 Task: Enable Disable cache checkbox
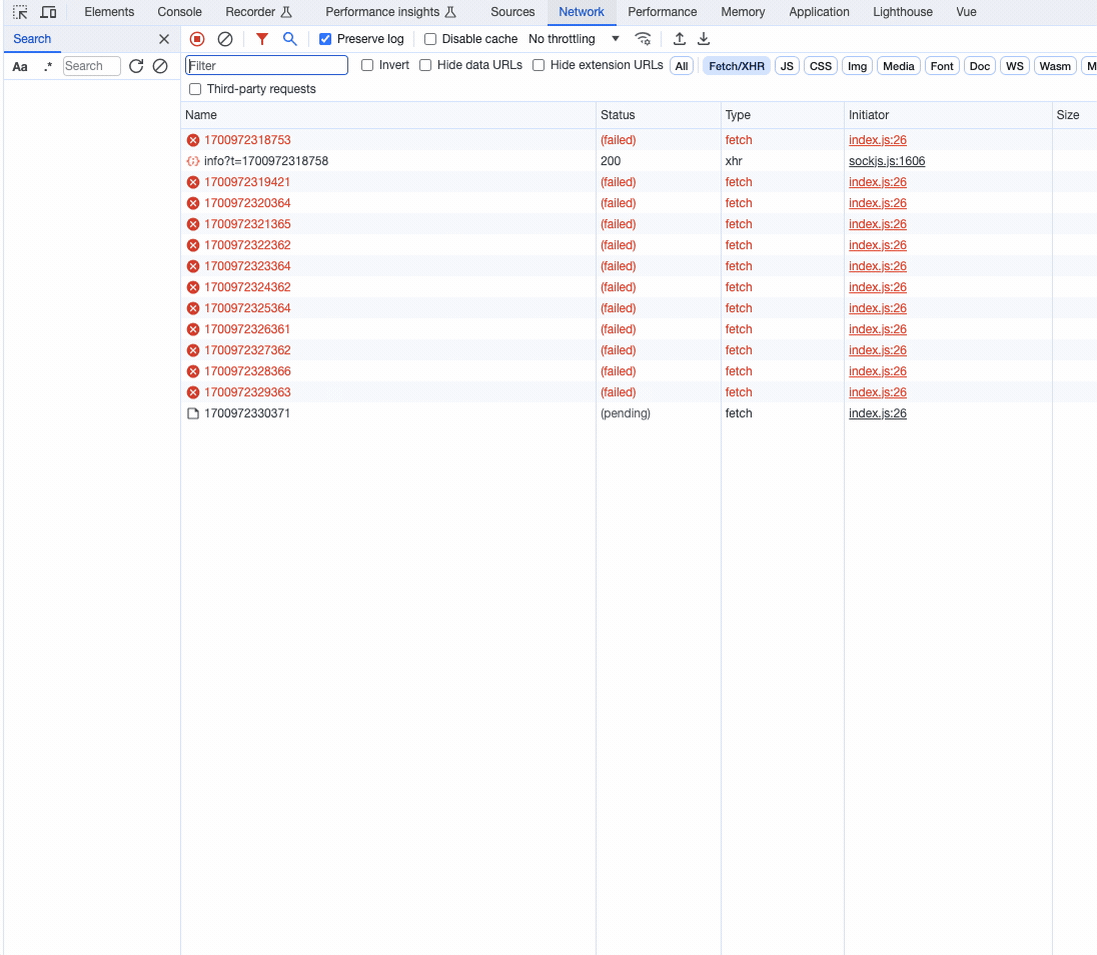(x=430, y=39)
